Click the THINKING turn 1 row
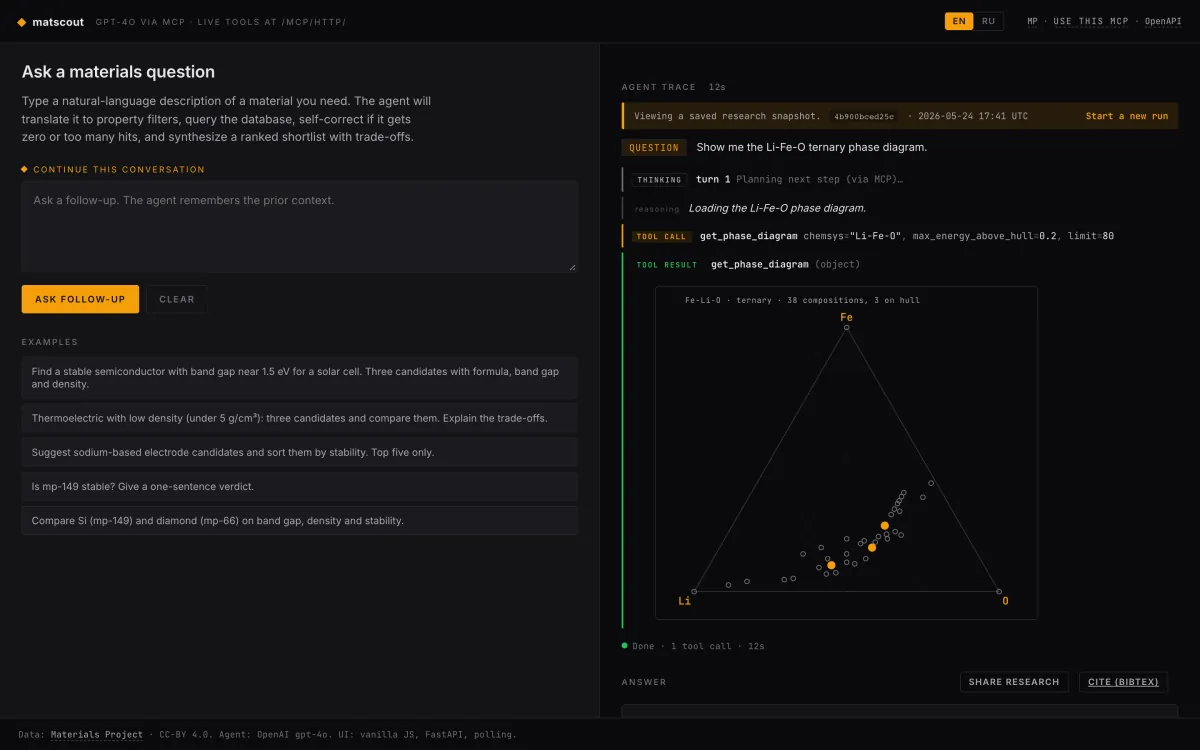The image size is (1200, 750). (x=900, y=179)
